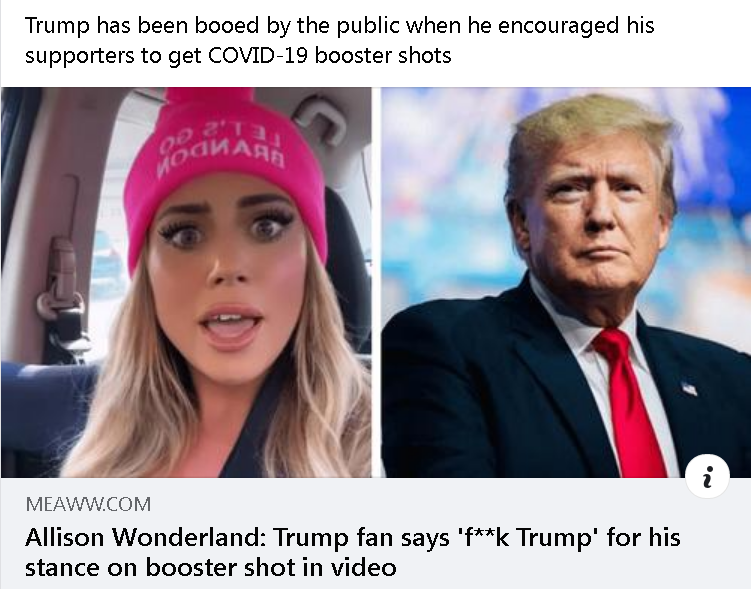Click the car grab handle above woman
The width and height of the screenshot is (751, 589).
(x=322, y=120)
